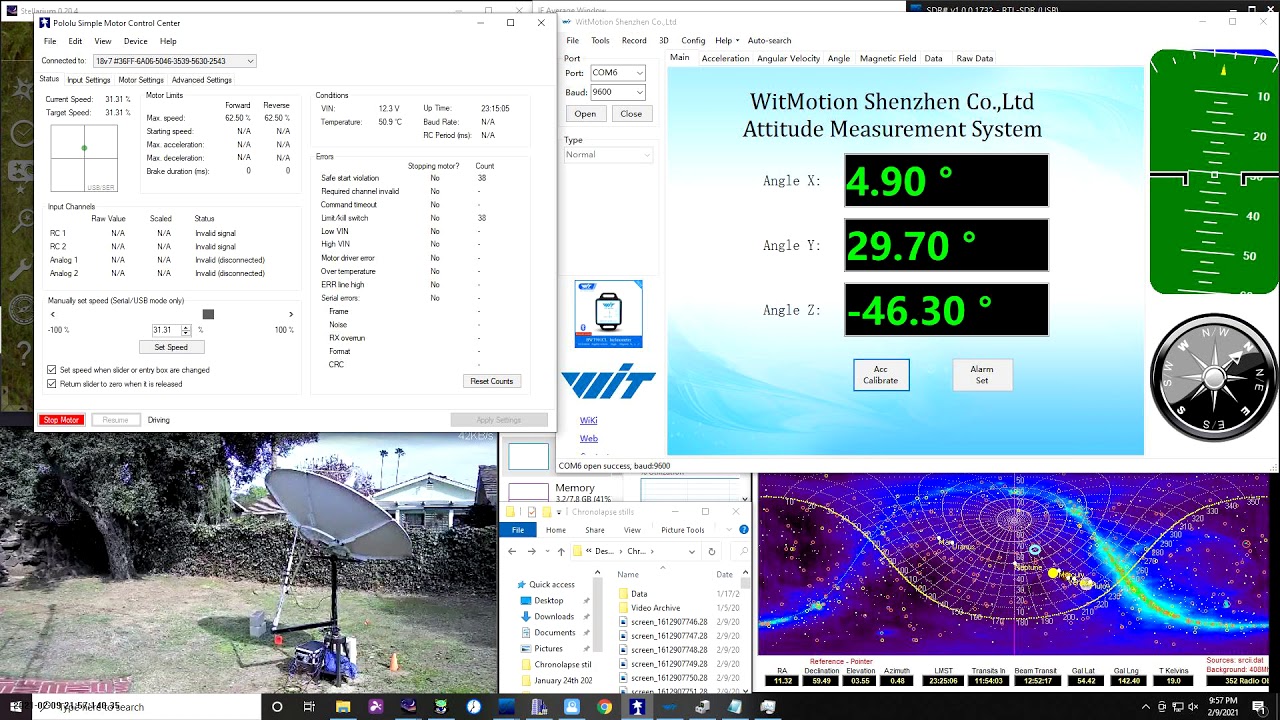
Task: Open the Magnetic Field tab in WitMotion
Action: pyautogui.click(x=887, y=58)
